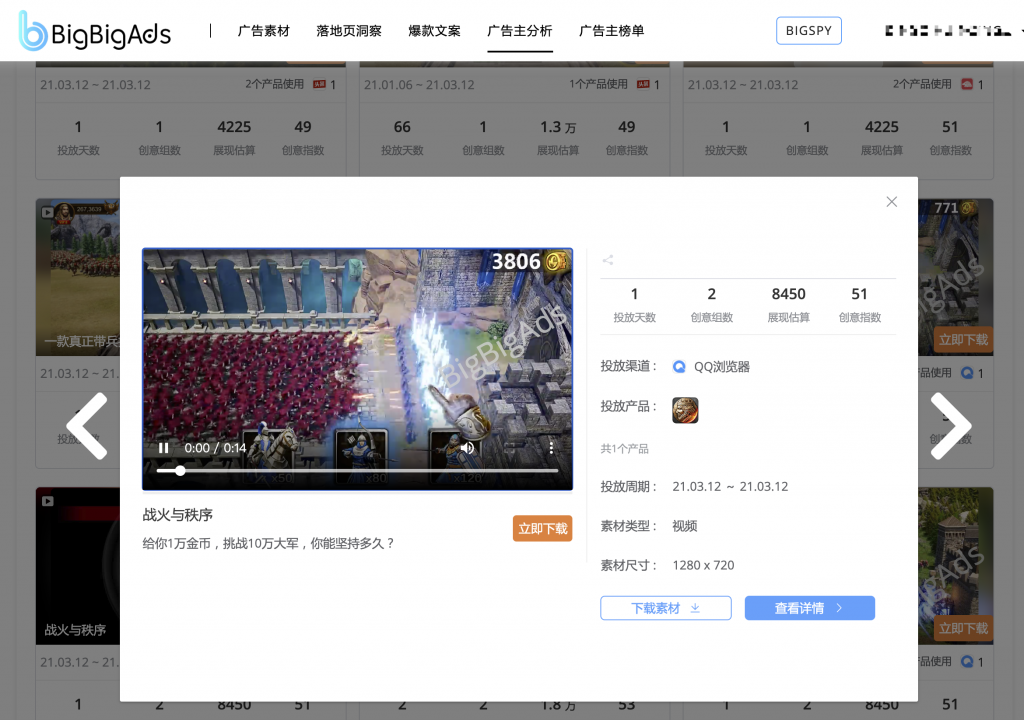This screenshot has height=720, width=1024.
Task: Click the 51 创意指数 value in popup
Action: pos(859,294)
